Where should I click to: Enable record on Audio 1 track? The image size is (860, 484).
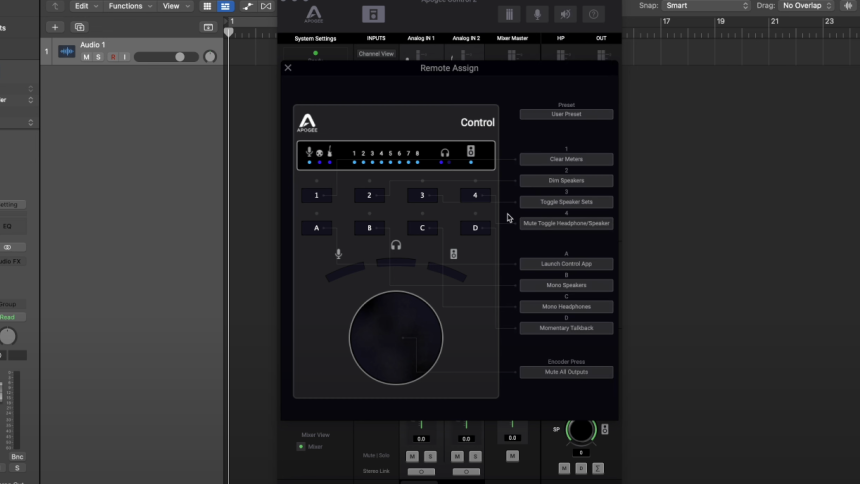click(112, 57)
